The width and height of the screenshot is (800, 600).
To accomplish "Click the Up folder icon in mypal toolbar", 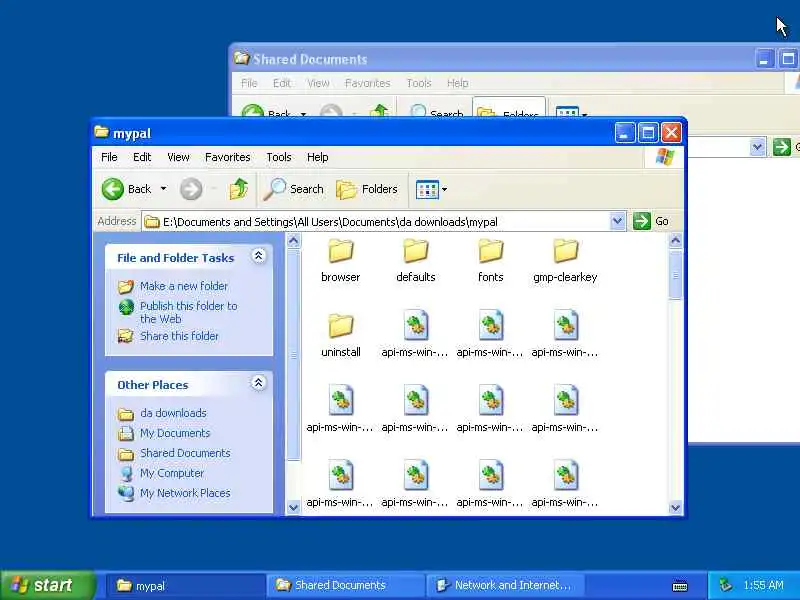I will [x=238, y=189].
